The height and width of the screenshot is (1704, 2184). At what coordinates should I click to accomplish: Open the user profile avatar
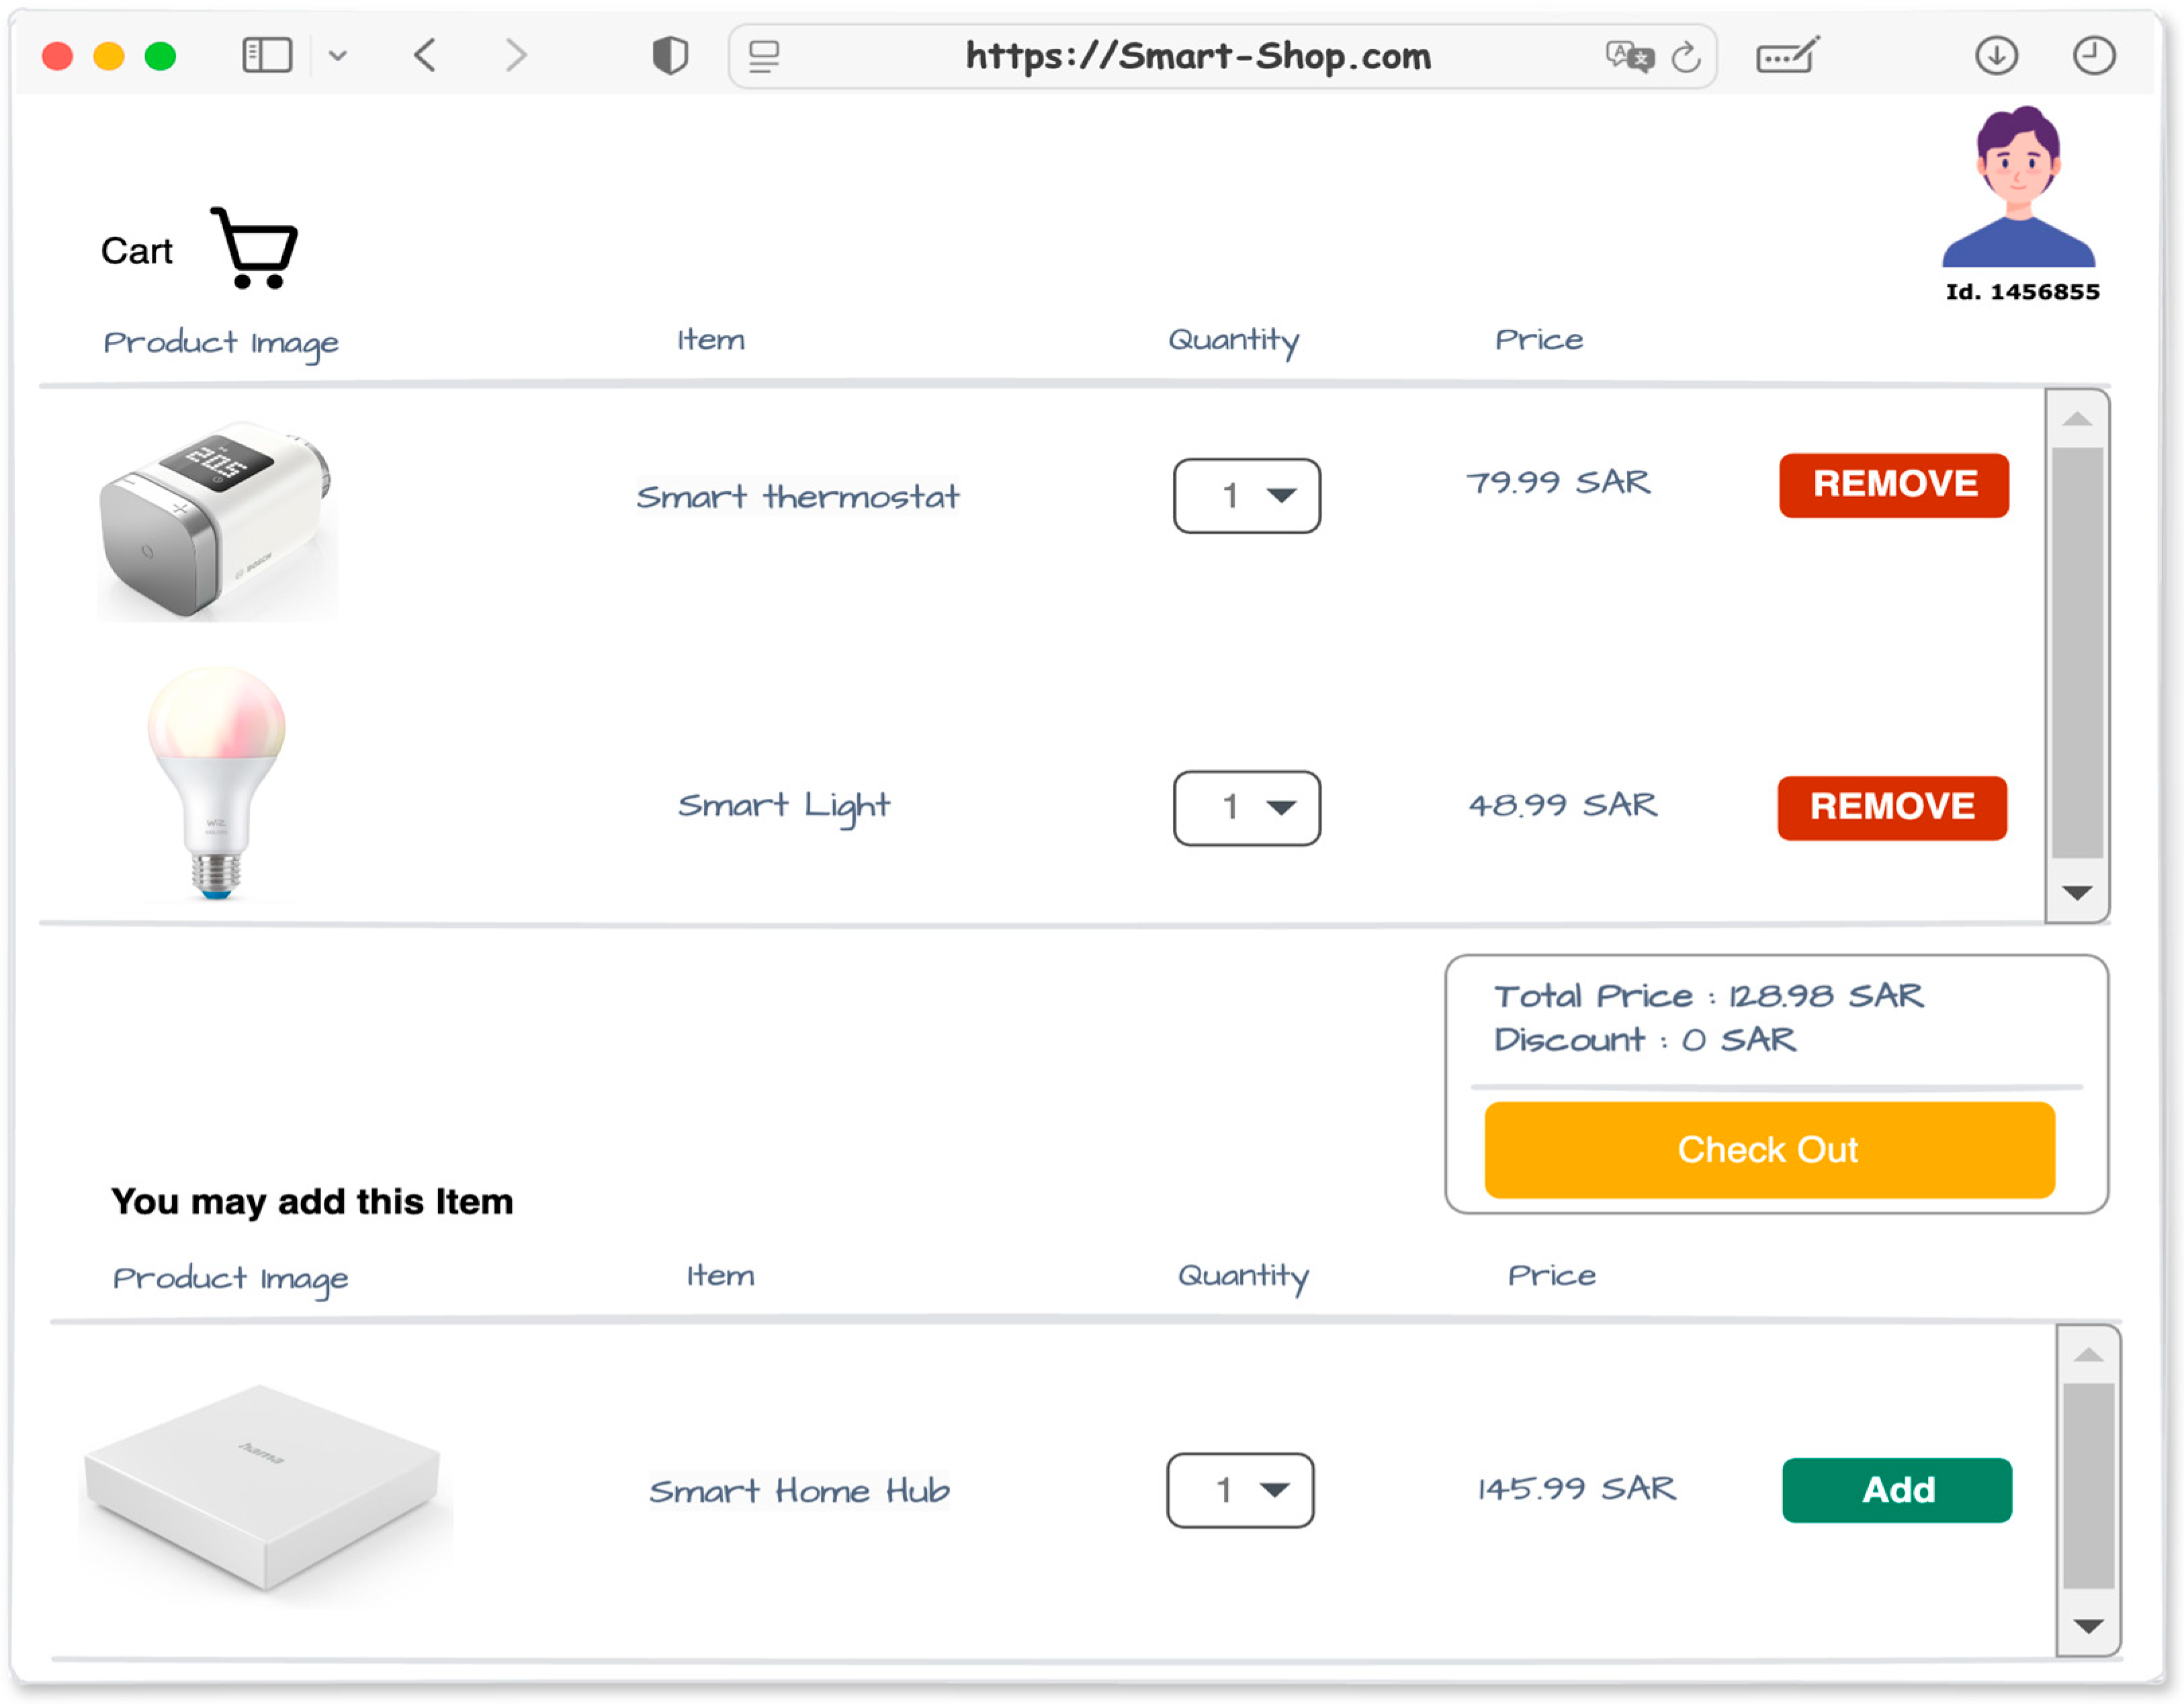pyautogui.click(x=2018, y=190)
